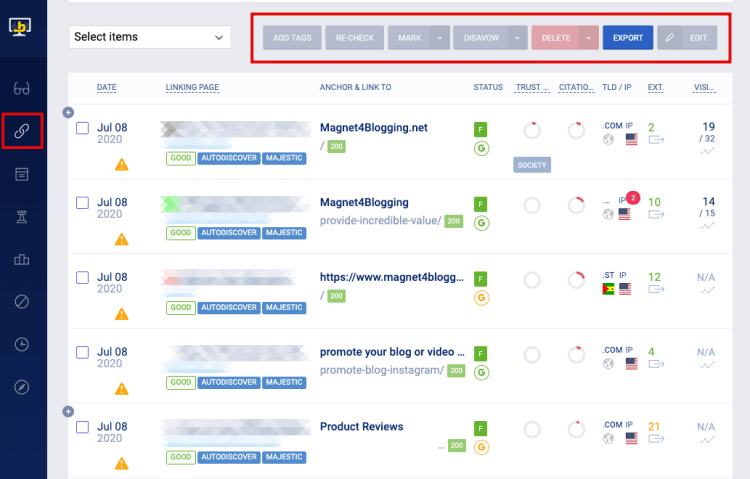Tick the checkbox for Product Reviews row

82,427
